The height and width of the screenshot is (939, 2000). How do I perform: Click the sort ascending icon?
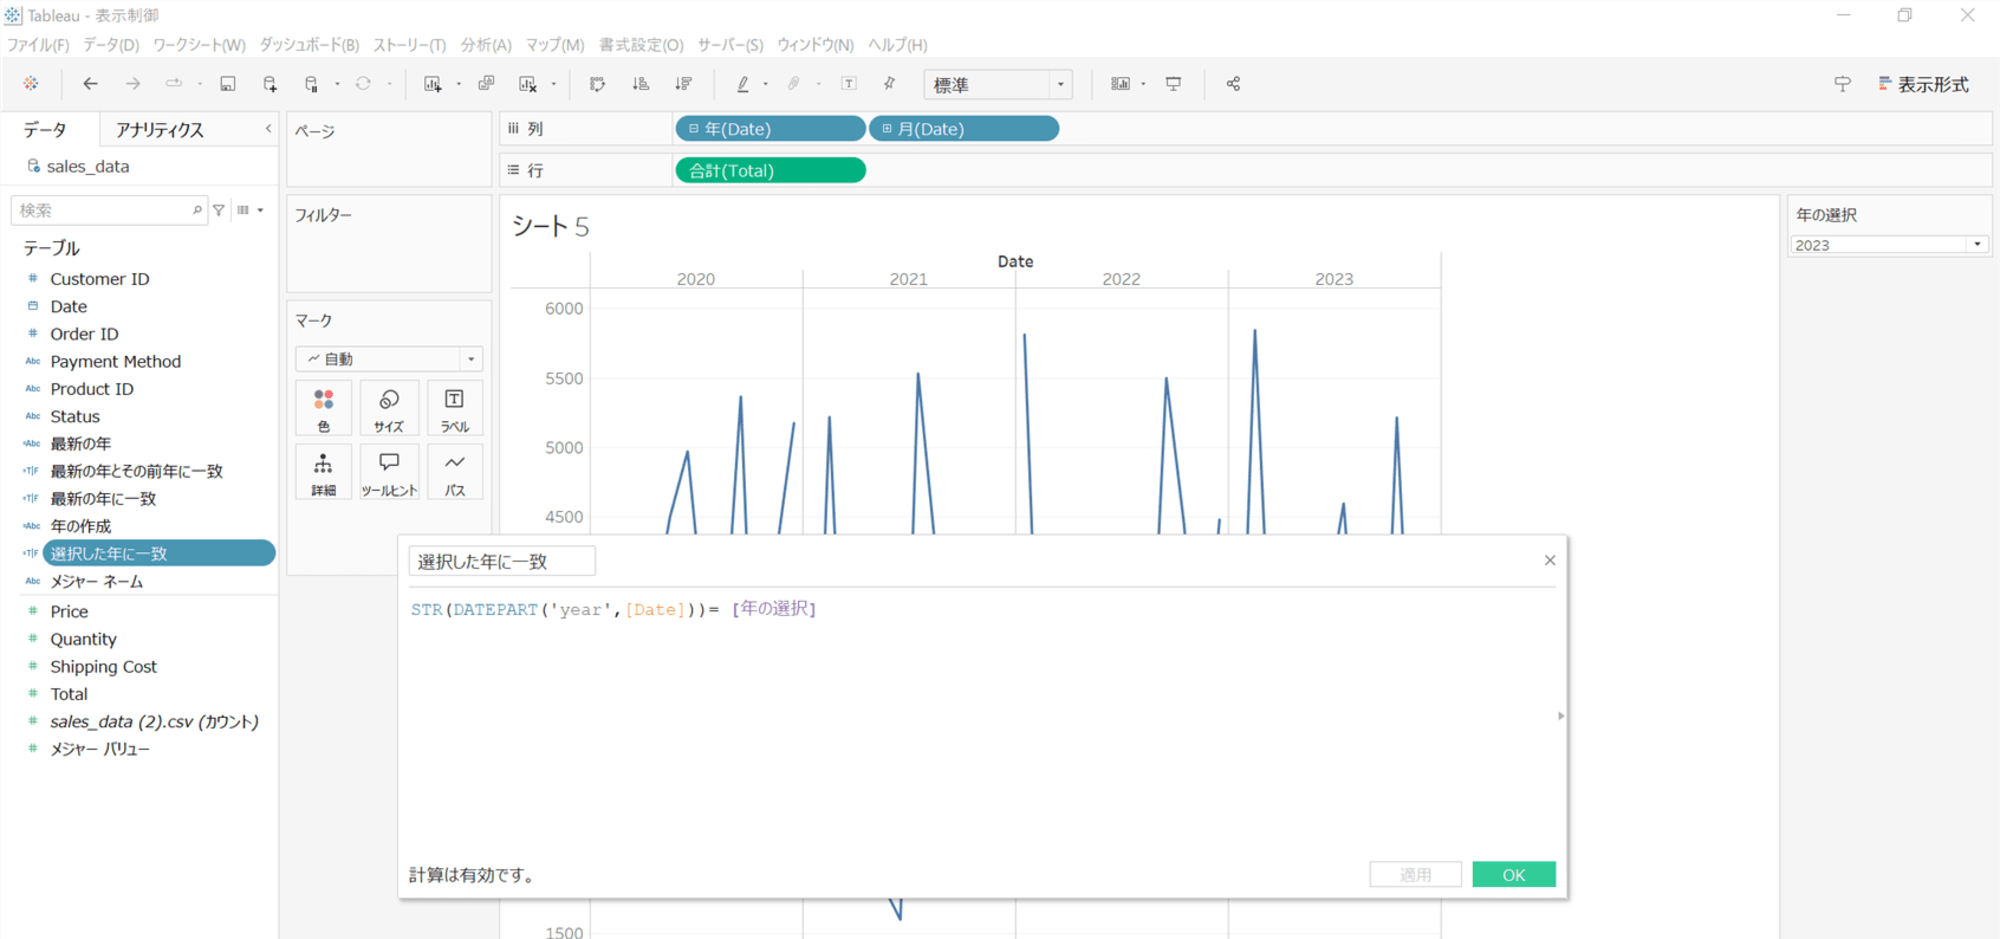641,84
